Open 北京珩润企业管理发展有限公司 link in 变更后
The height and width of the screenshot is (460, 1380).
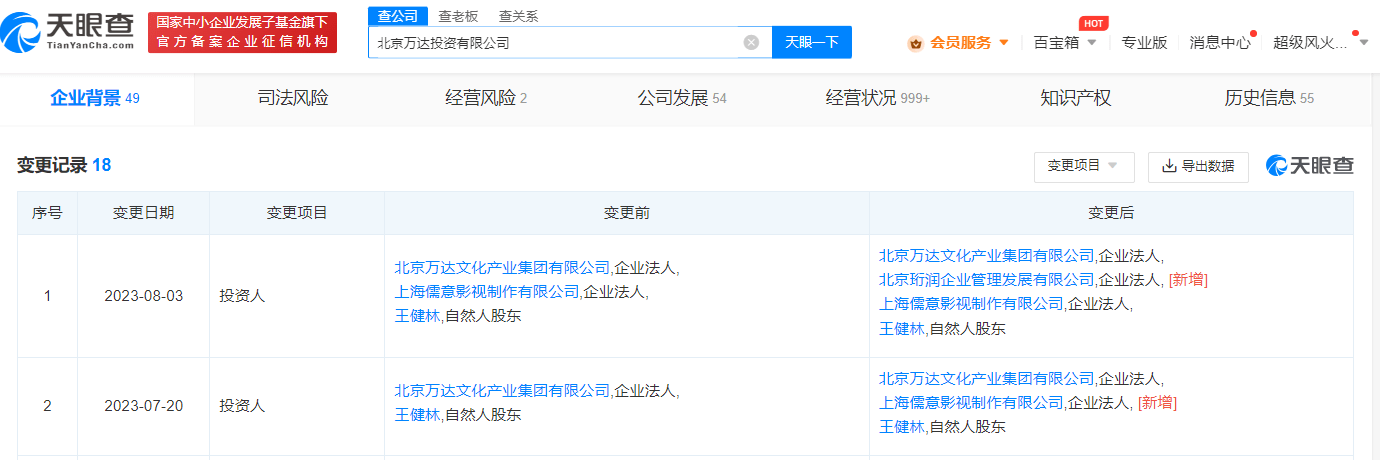(987, 279)
